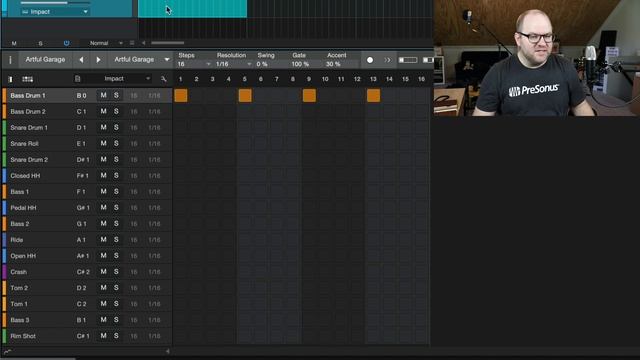Toggle track Solo S above pattern editor
The height and width of the screenshot is (360, 640).
(x=40, y=43)
